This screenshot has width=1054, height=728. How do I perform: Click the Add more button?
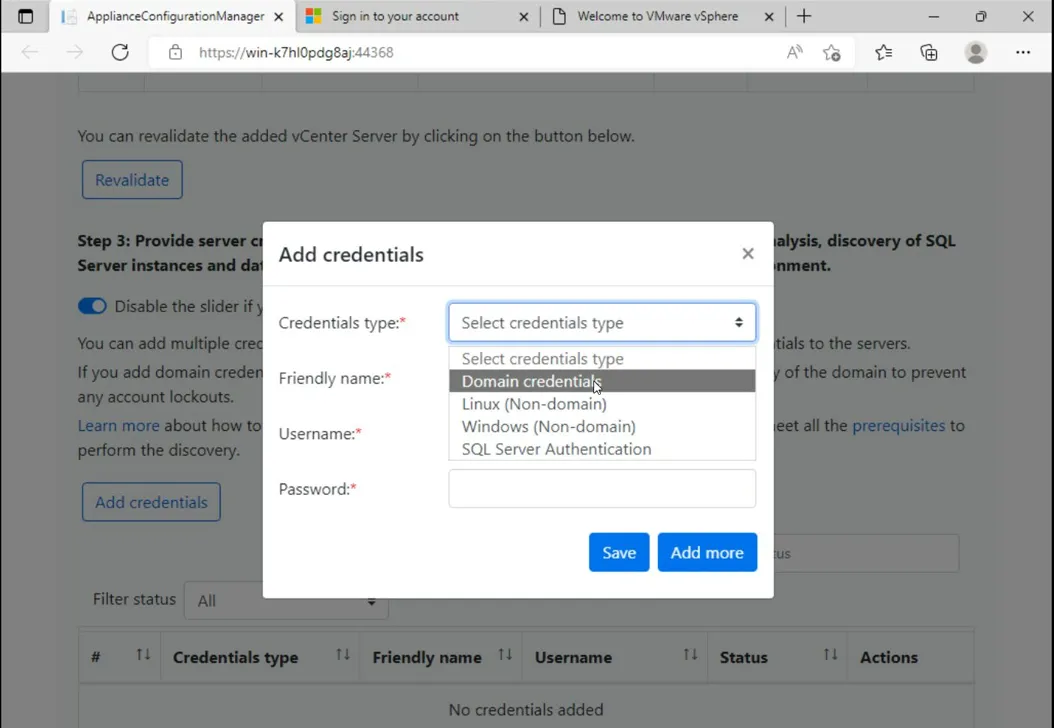coord(707,553)
